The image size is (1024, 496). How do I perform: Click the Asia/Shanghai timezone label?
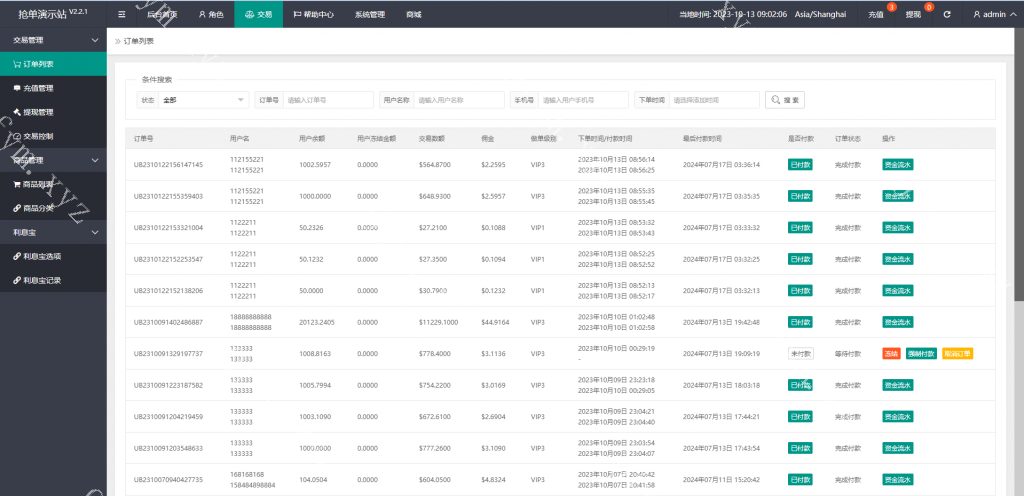coord(820,14)
